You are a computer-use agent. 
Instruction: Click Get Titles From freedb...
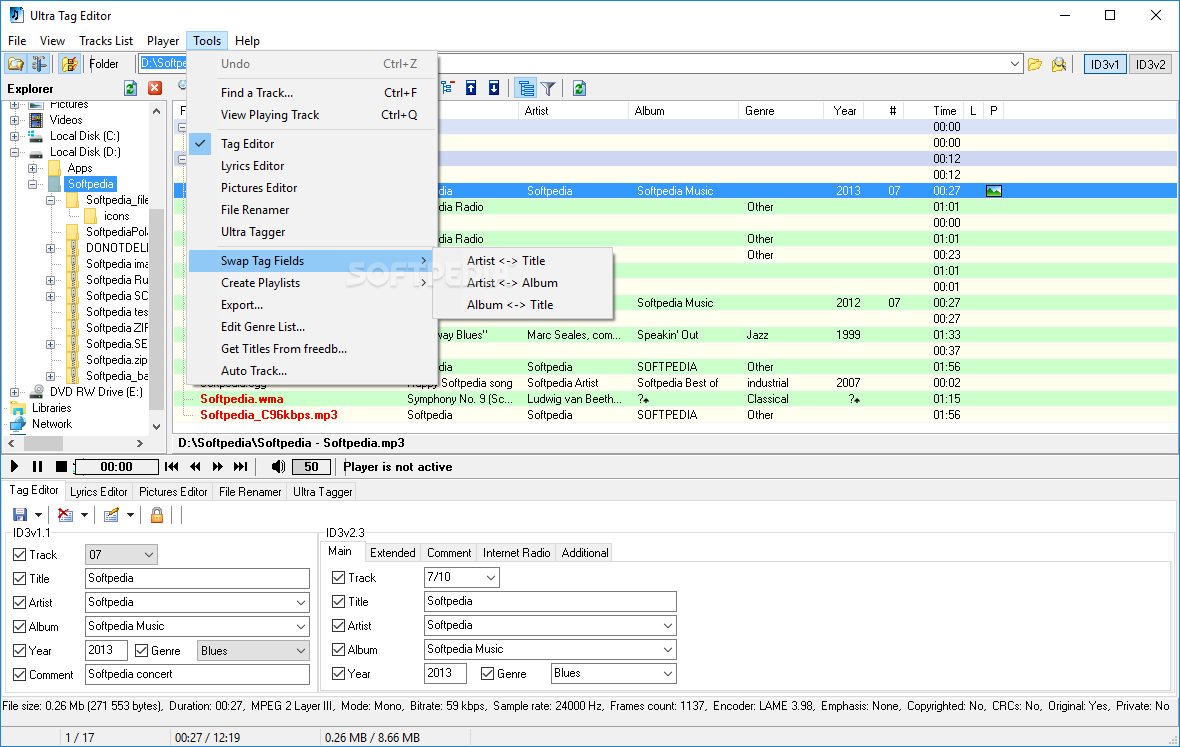[284, 349]
